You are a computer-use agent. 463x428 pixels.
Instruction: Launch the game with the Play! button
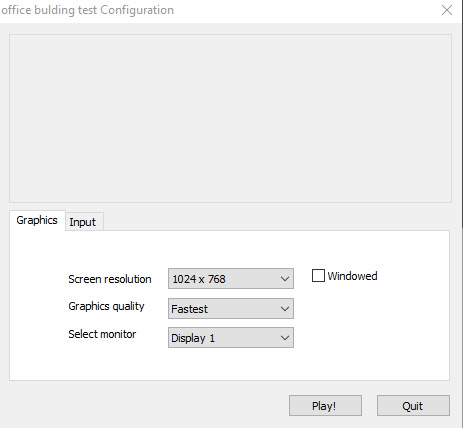[325, 406]
